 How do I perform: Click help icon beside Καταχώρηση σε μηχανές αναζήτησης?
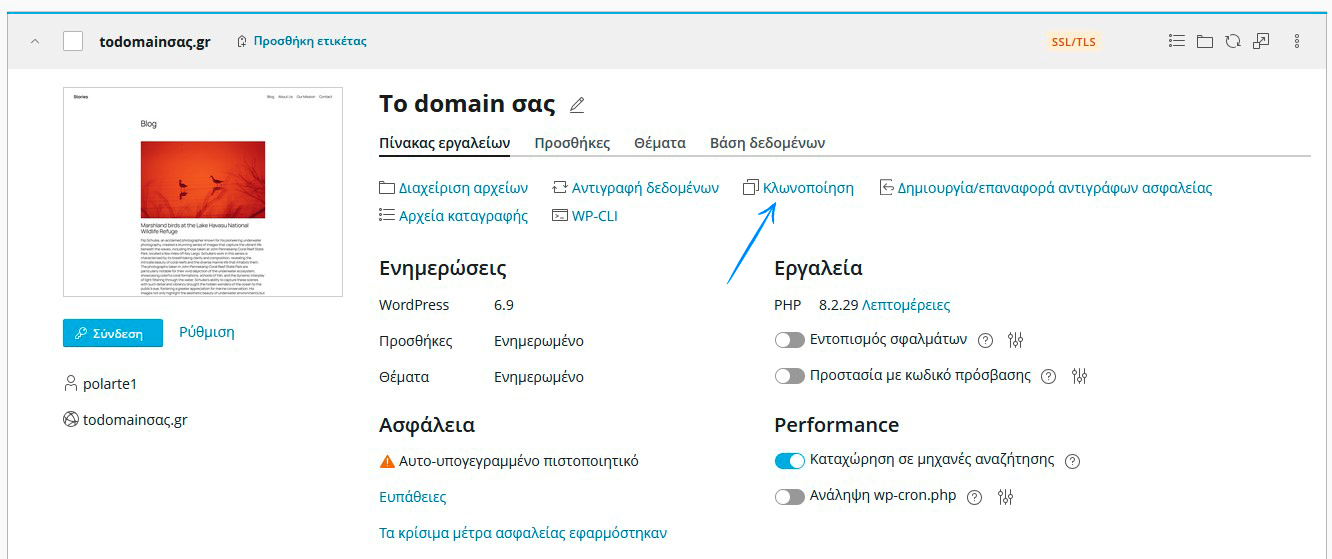[1073, 461]
